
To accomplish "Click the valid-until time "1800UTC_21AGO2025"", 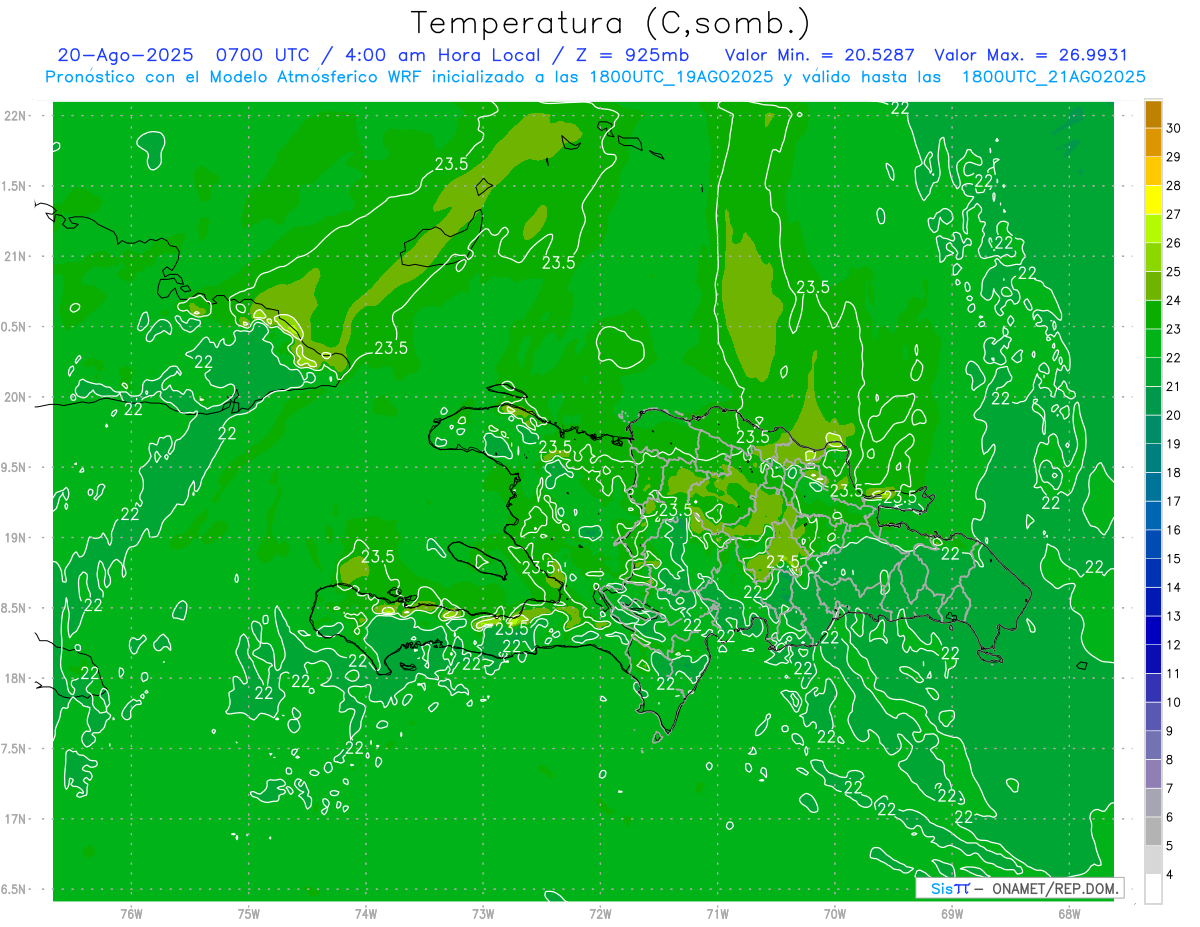I will 1053,77.
